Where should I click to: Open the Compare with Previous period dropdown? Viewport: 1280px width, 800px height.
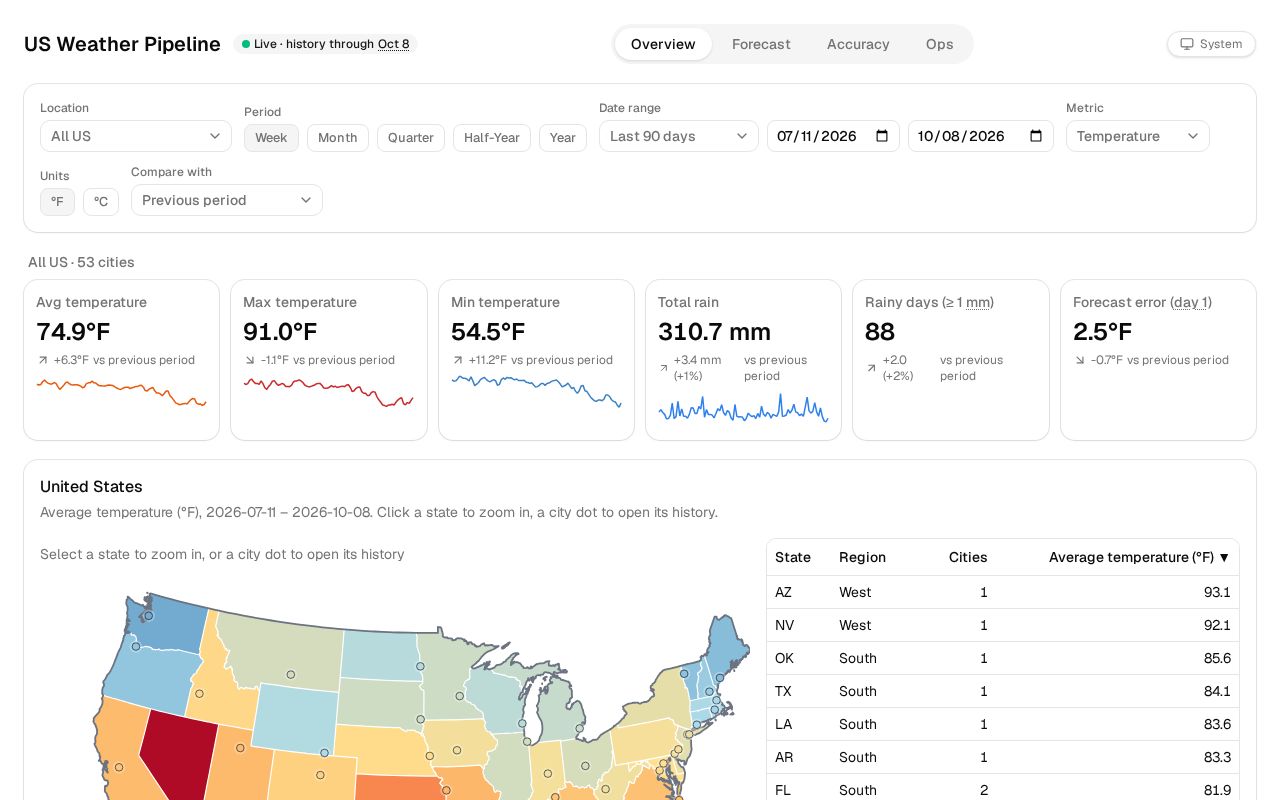tap(227, 200)
